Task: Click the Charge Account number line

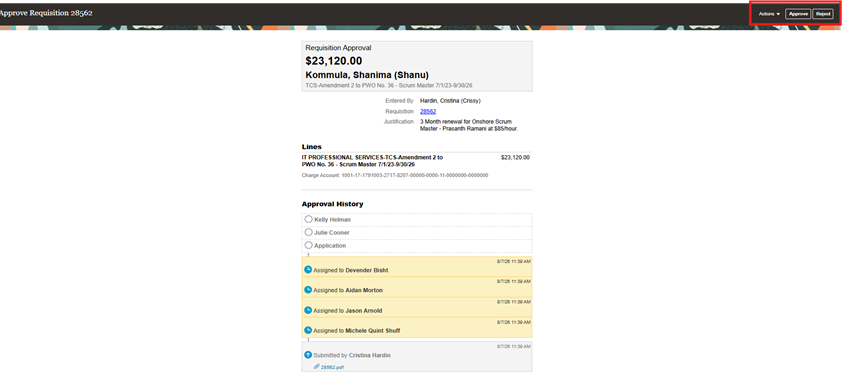Action: 395,175
